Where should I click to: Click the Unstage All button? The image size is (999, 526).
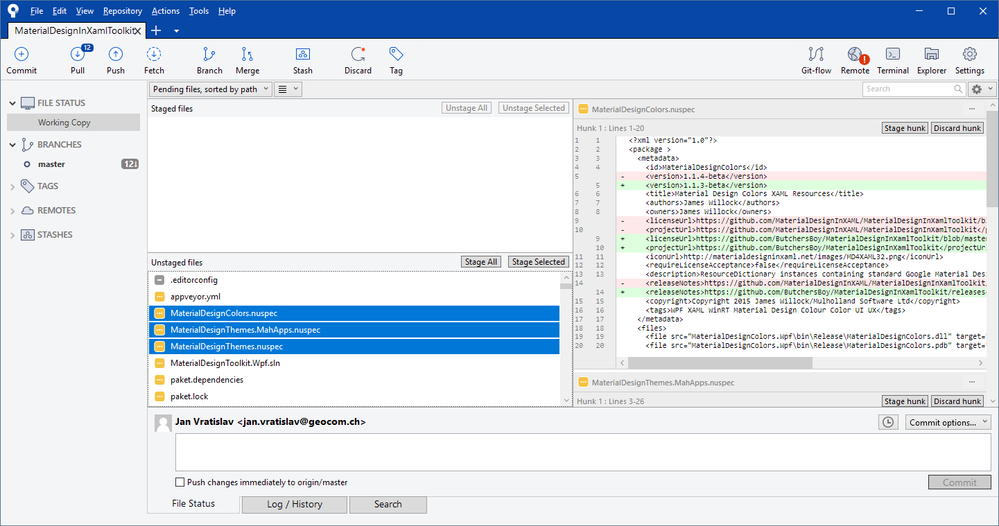[x=466, y=108]
